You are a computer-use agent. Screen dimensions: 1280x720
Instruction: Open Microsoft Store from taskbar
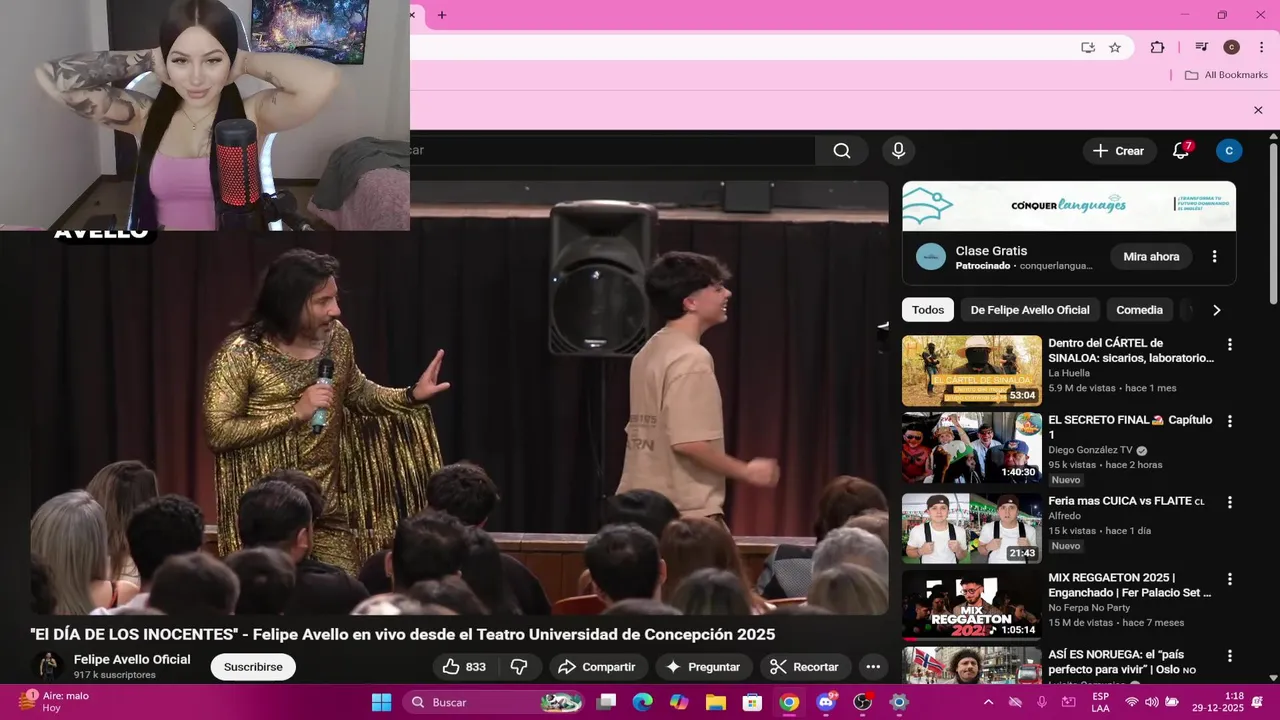(752, 702)
